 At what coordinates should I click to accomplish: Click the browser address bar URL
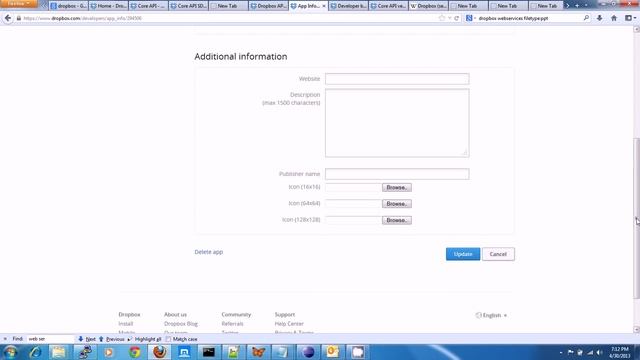[x=229, y=18]
